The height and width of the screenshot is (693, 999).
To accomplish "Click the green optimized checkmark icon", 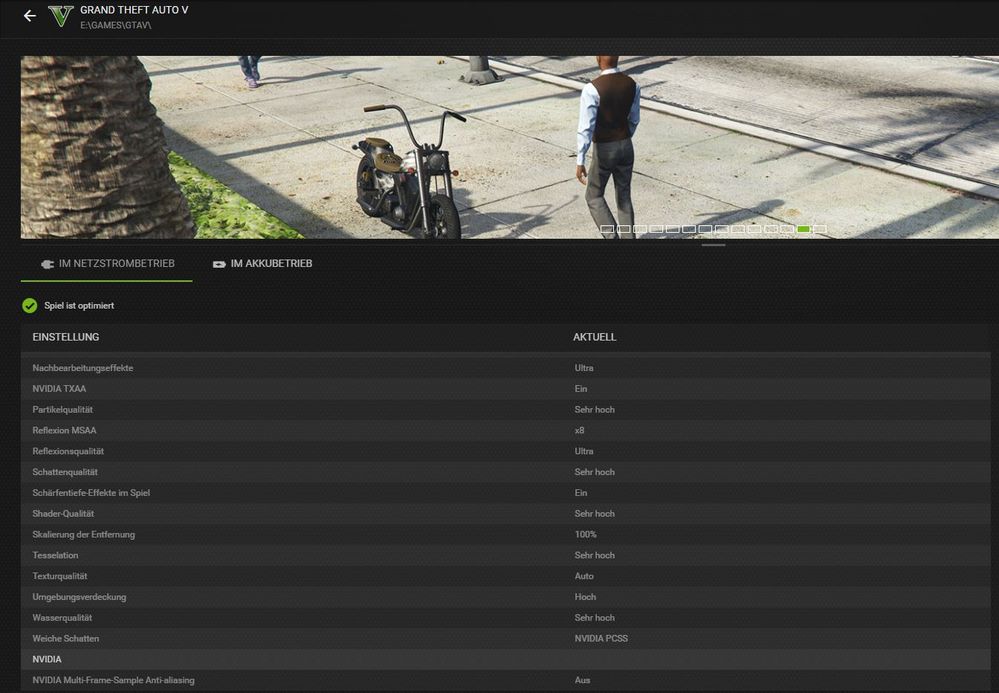I will 30,305.
